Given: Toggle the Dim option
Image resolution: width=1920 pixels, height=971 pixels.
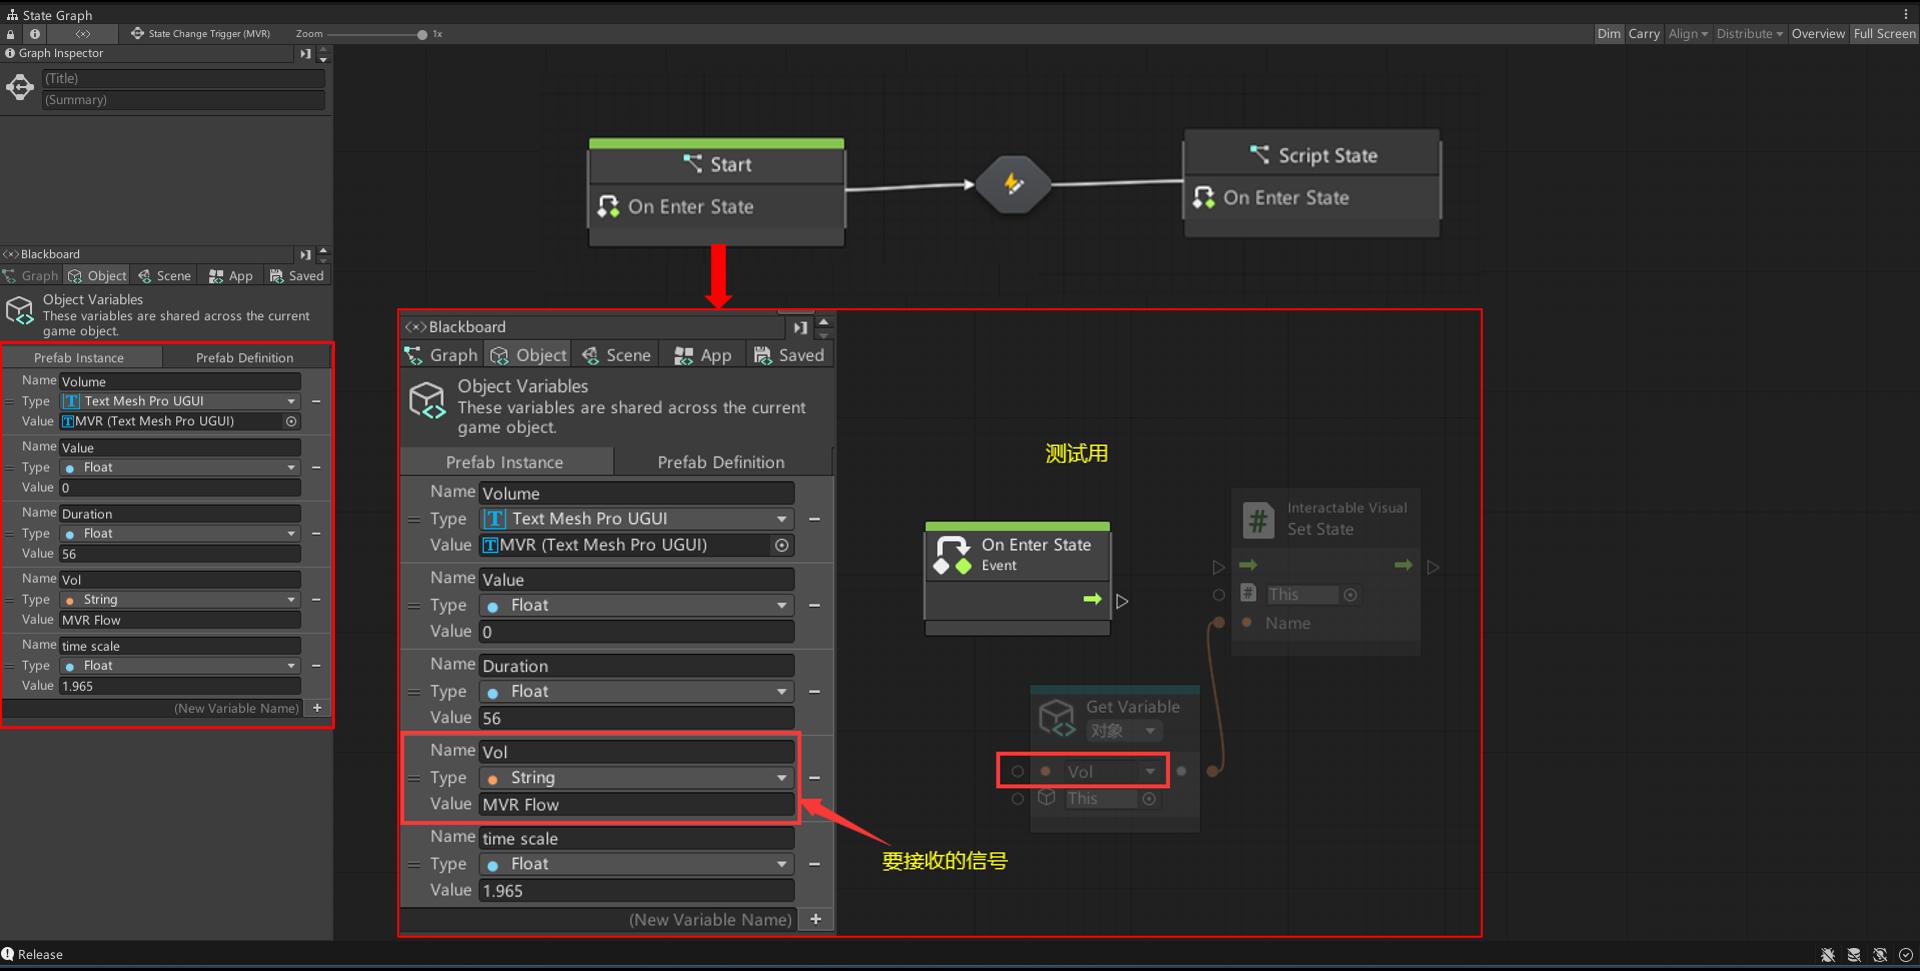Looking at the screenshot, I should (x=1608, y=34).
